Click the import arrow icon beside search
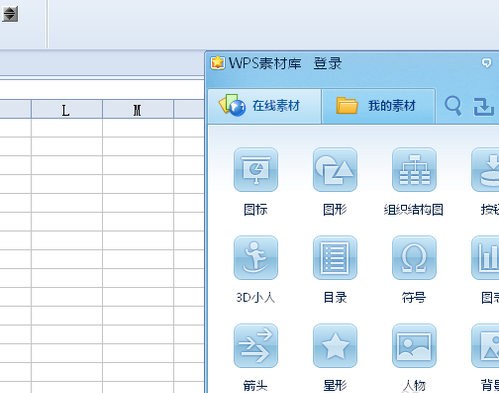Screen dimensions: 499x393 click(484, 107)
